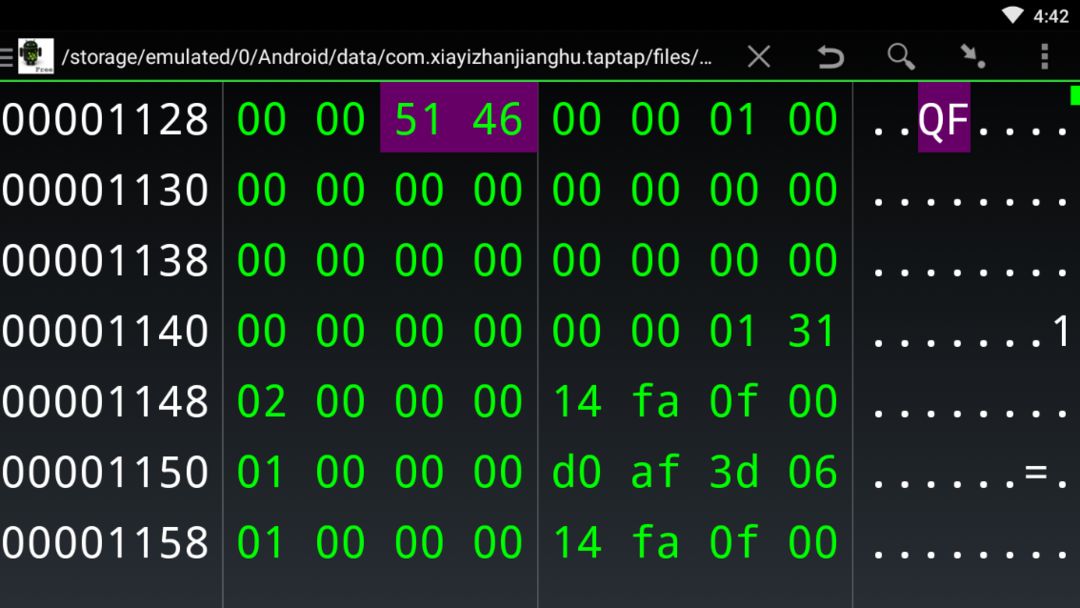The image size is (1080, 608).
Task: Select byte 3d in row 00001150
Action: coord(734,472)
